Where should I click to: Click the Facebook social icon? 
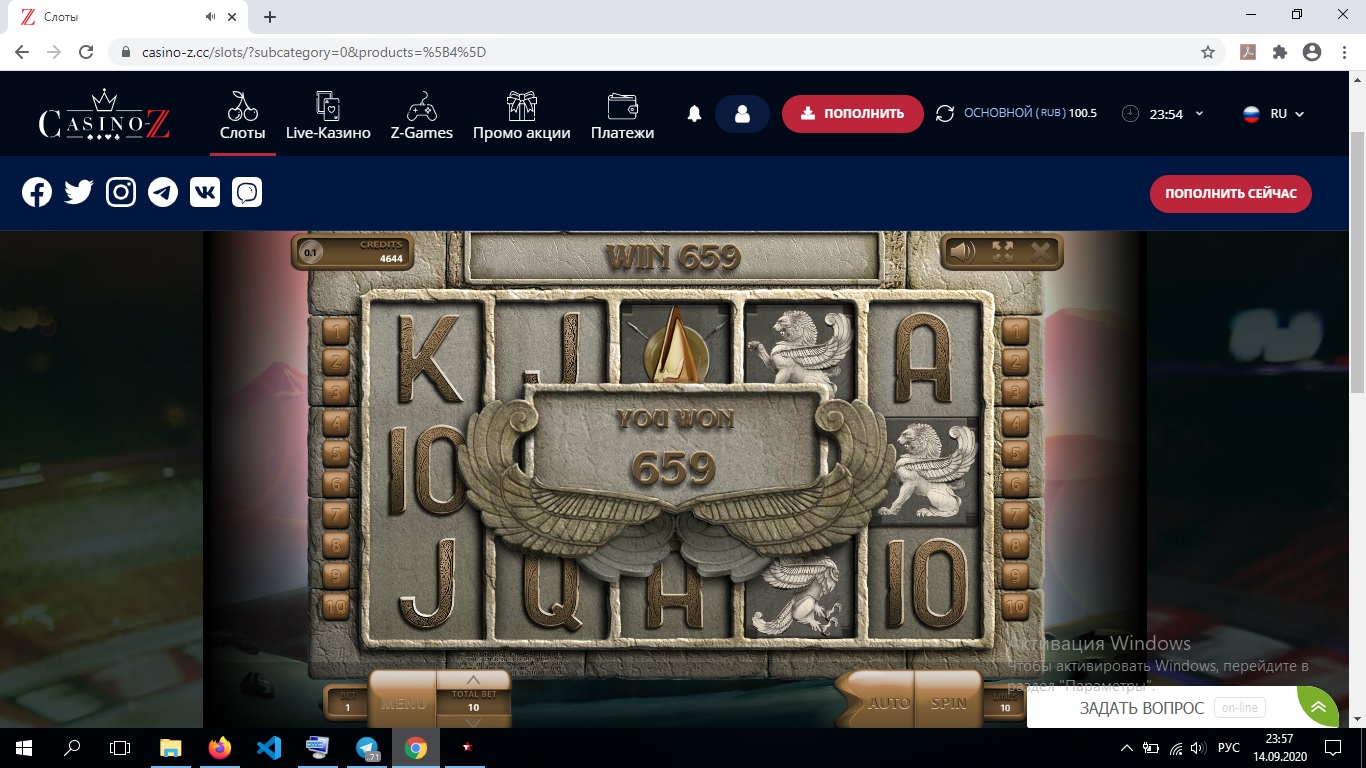(37, 192)
